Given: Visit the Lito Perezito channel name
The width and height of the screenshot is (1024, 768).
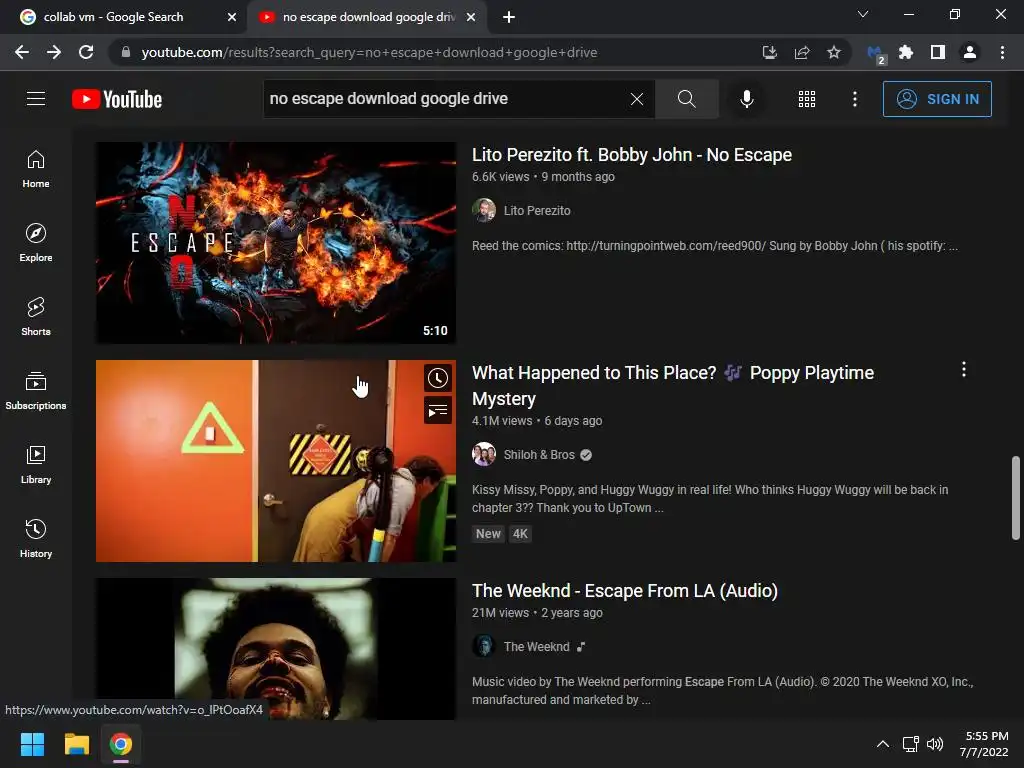Looking at the screenshot, I should 537,210.
